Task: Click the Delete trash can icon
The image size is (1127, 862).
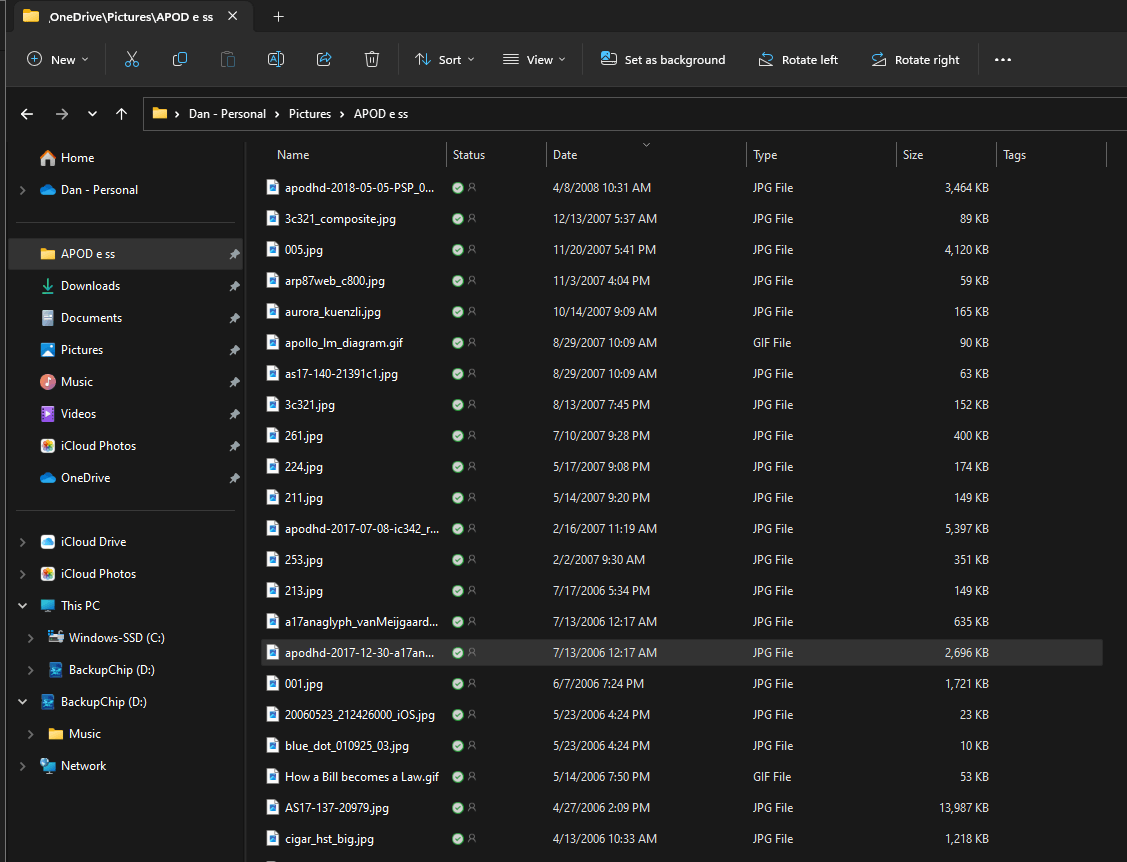Action: [x=372, y=60]
